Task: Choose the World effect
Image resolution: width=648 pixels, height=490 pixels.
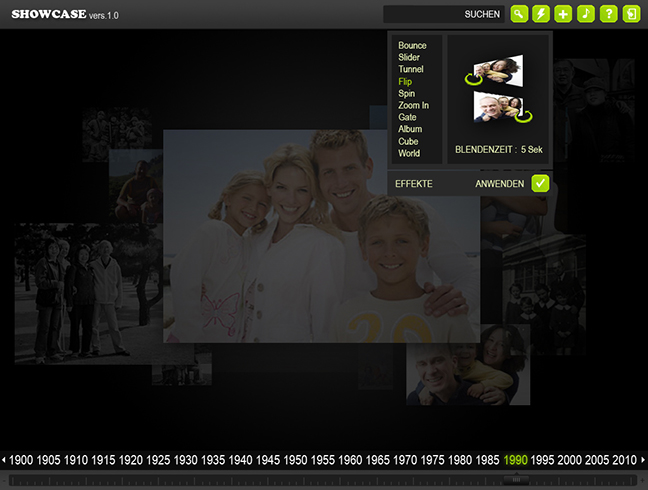Action: [409, 154]
